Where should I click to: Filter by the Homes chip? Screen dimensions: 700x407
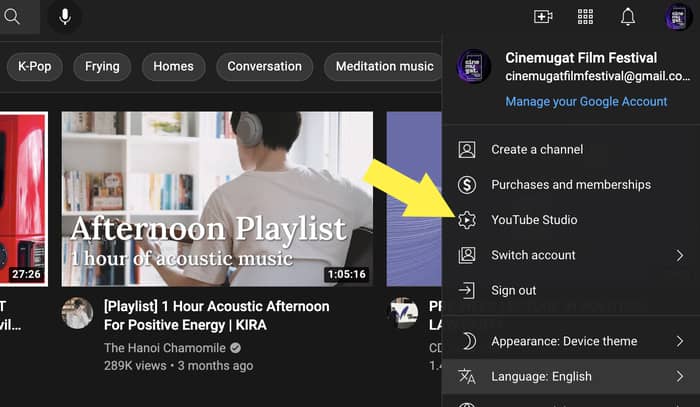pyautogui.click(x=173, y=66)
